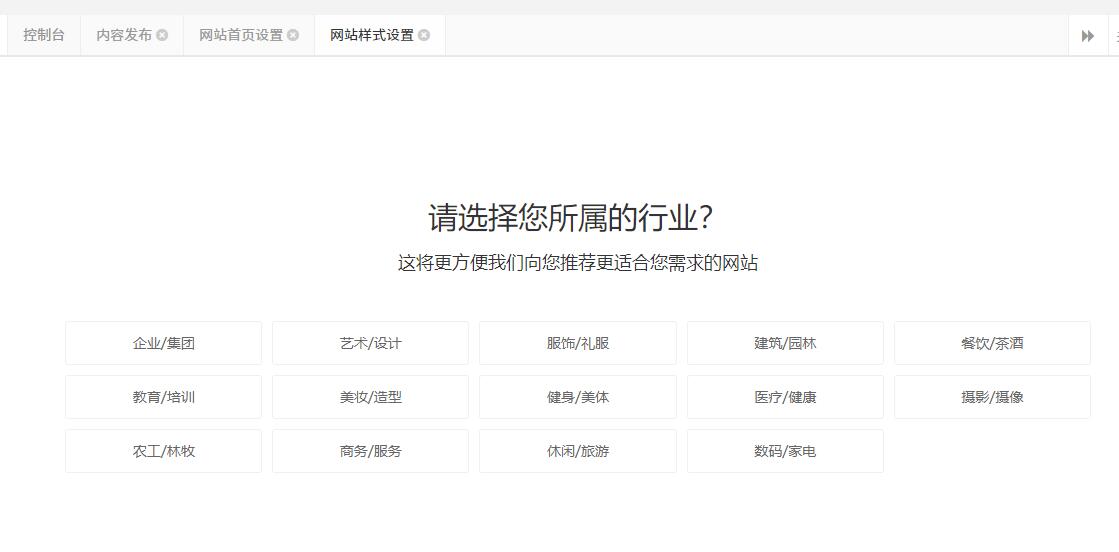
Task: Close the 网站首页设置 tab
Action: click(x=293, y=35)
